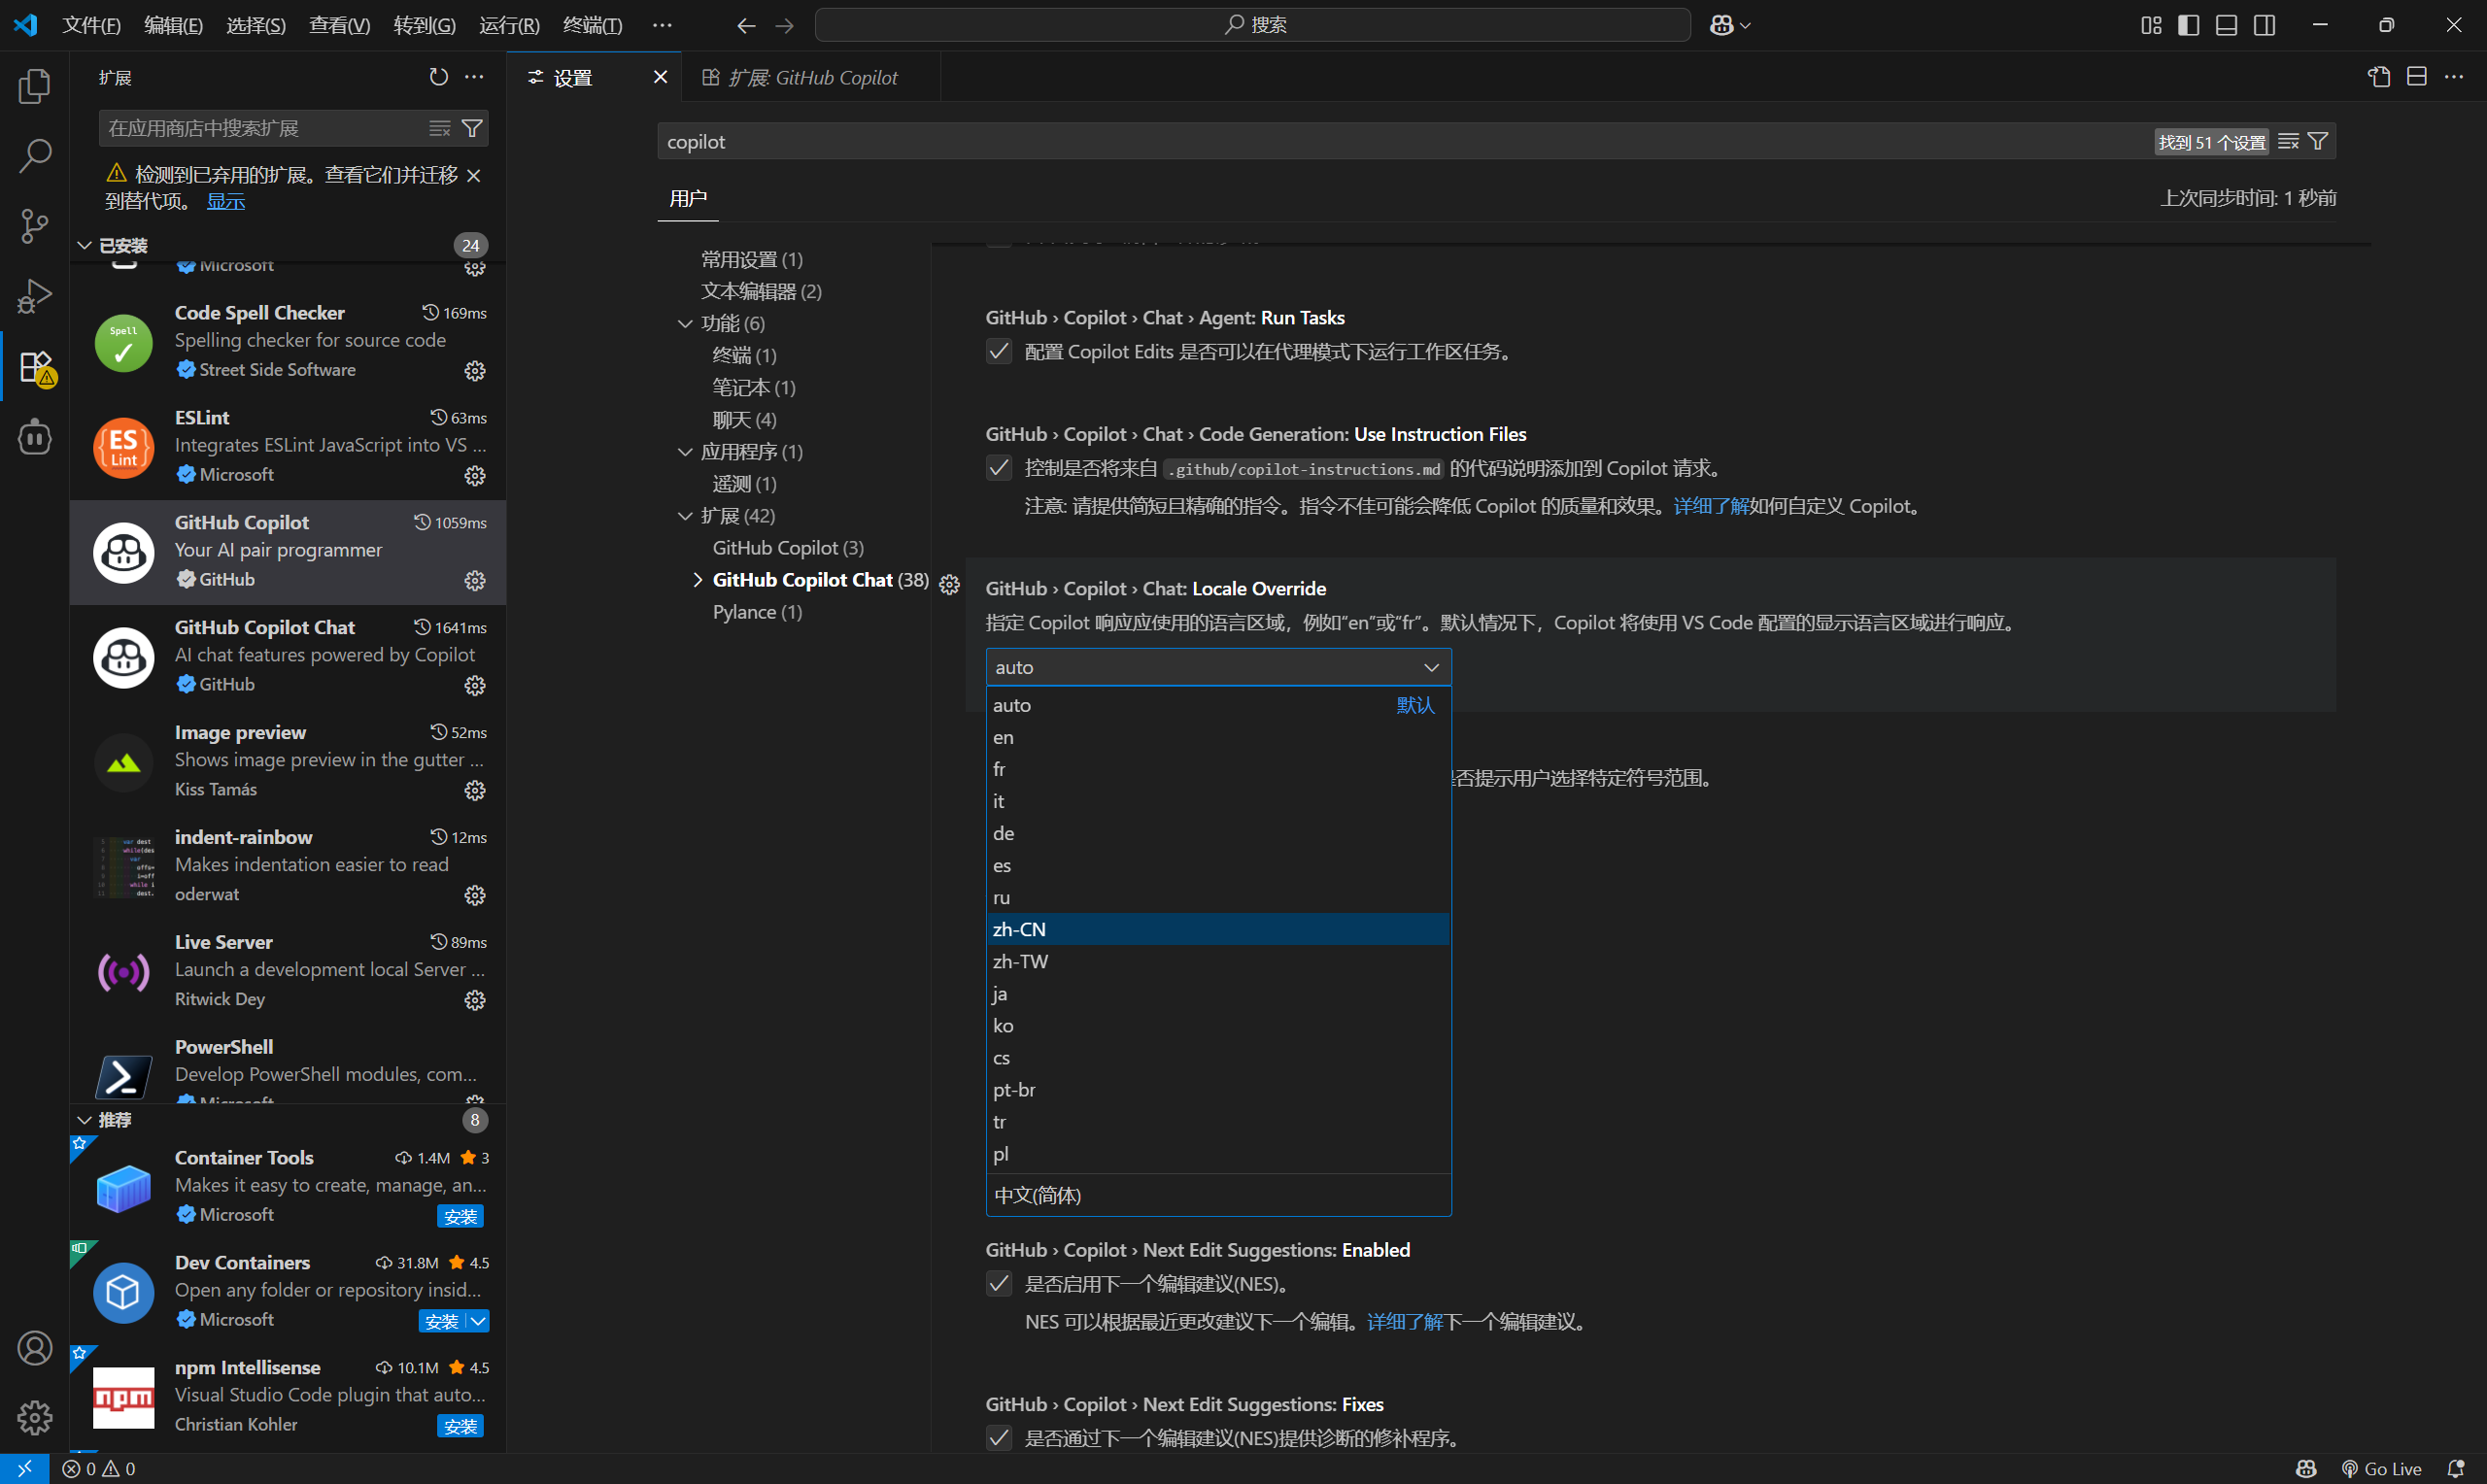The image size is (2487, 1484).
Task: Toggle Use Instruction Files checkbox
Action: pyautogui.click(x=999, y=468)
